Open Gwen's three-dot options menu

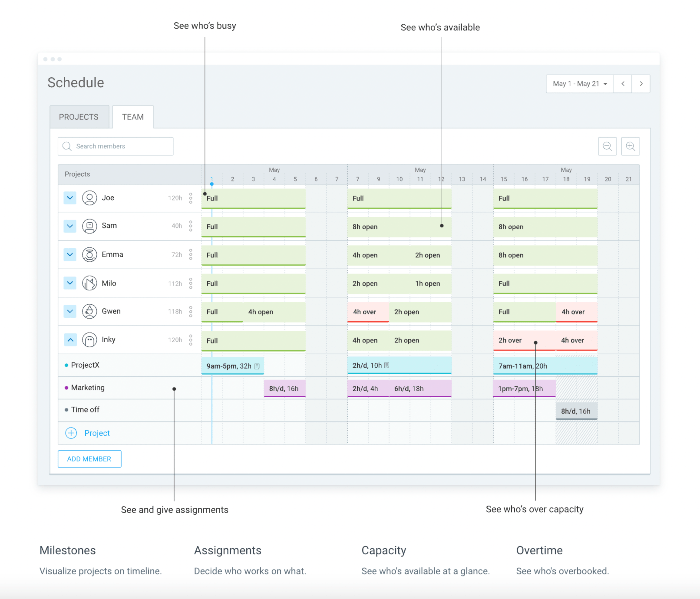[191, 311]
